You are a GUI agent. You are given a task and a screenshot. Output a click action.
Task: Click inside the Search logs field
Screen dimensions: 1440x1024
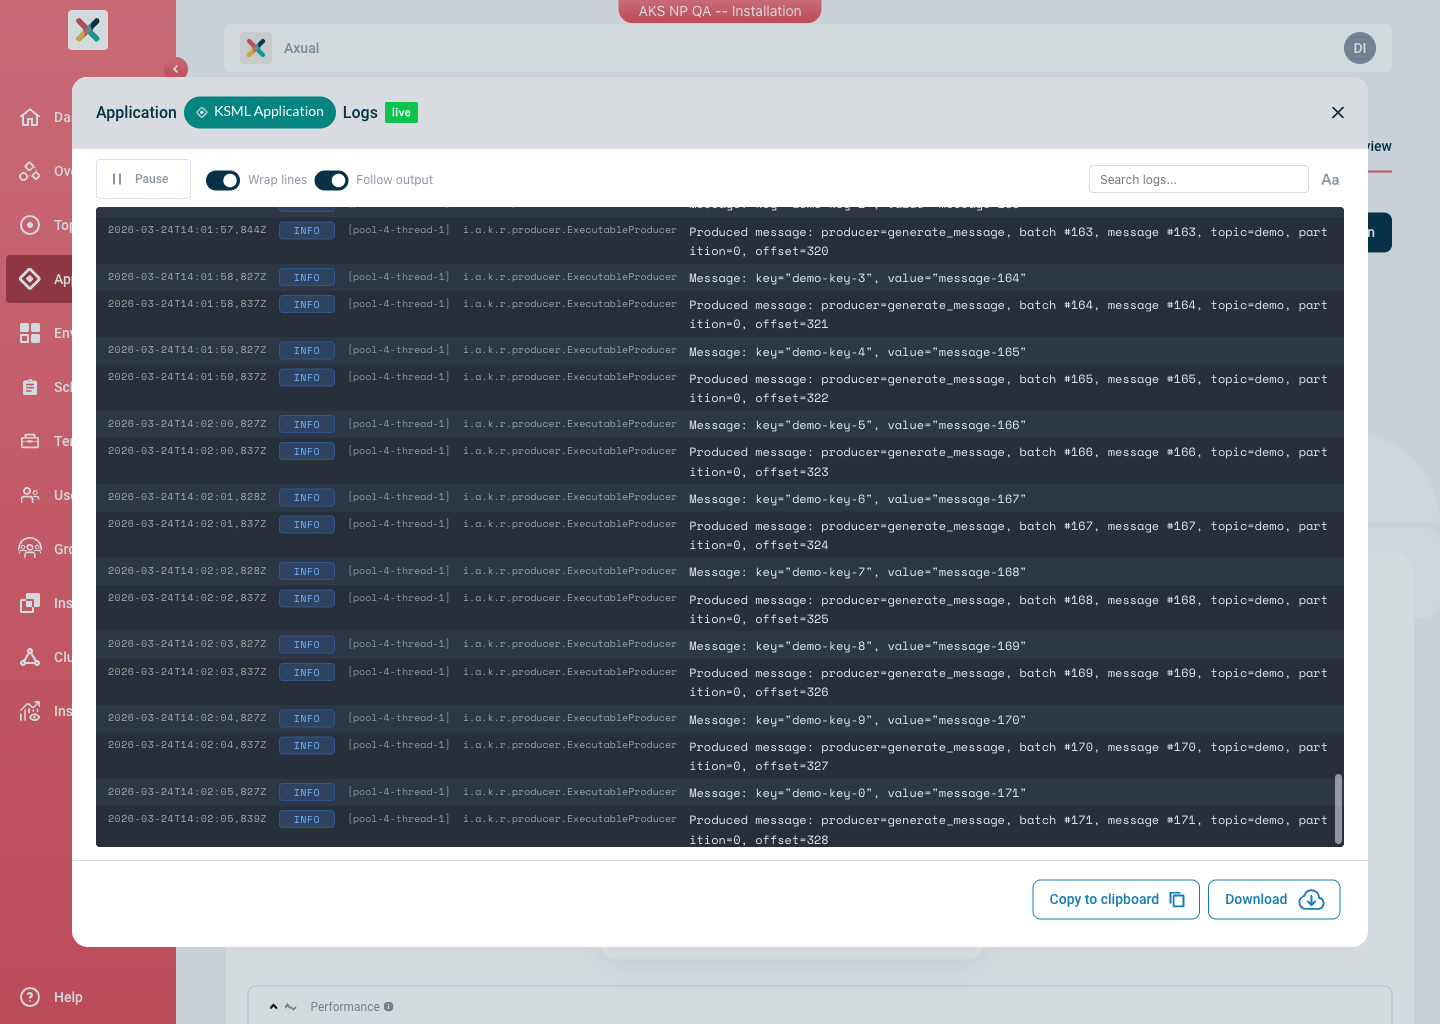(x=1198, y=179)
